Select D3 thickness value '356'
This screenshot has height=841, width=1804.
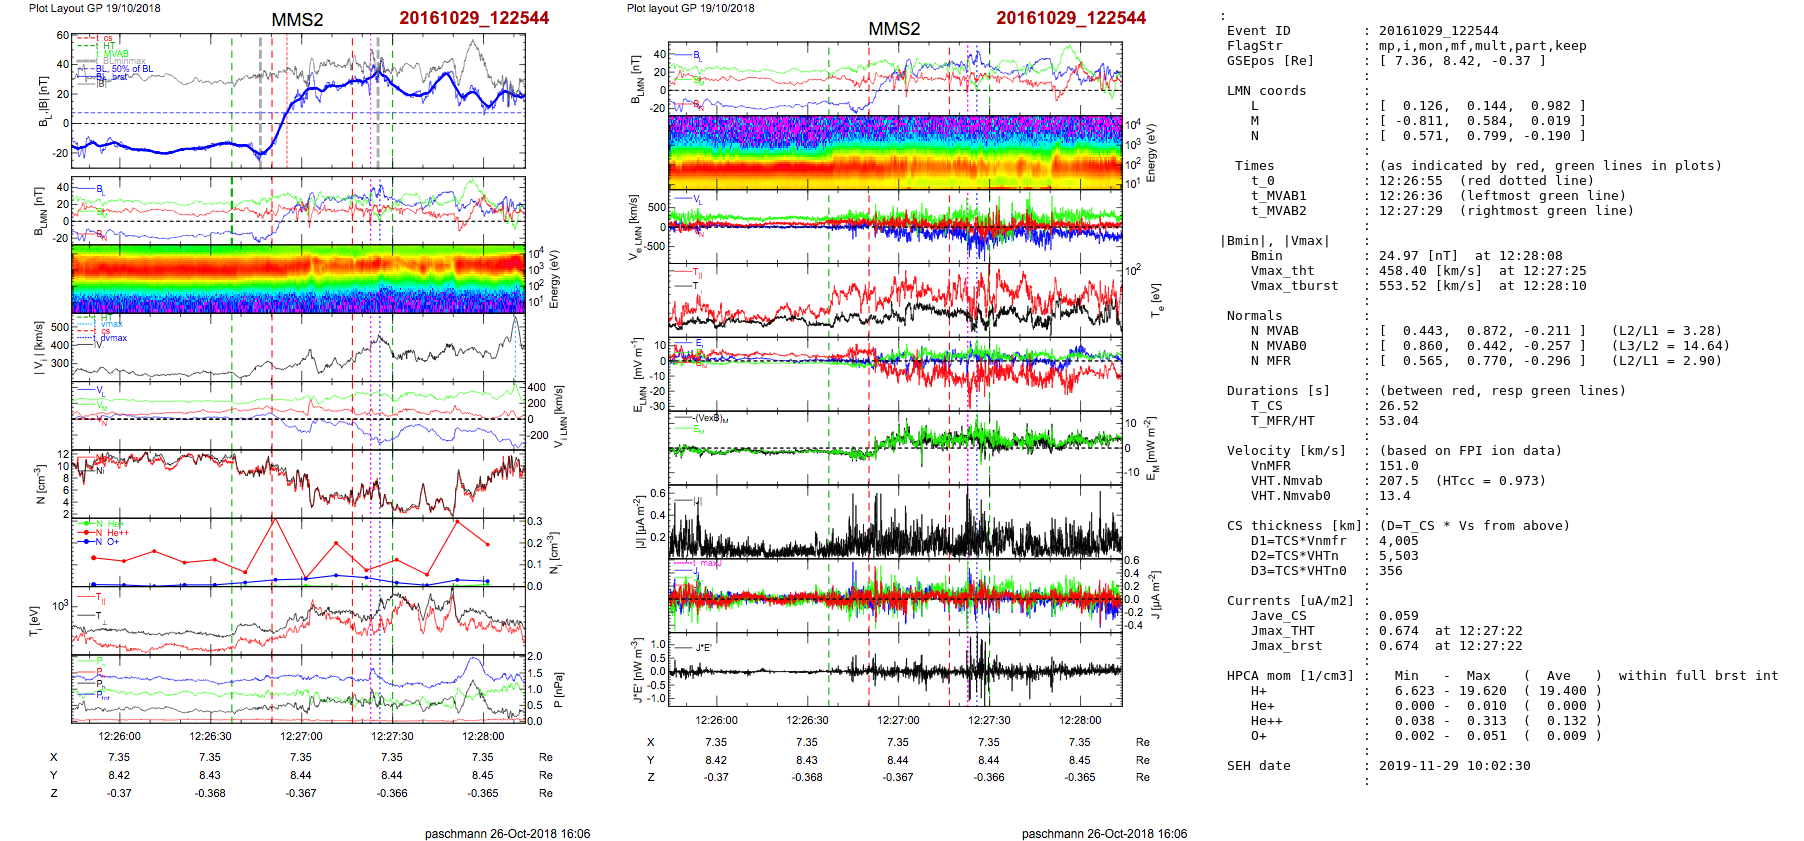coord(1390,571)
